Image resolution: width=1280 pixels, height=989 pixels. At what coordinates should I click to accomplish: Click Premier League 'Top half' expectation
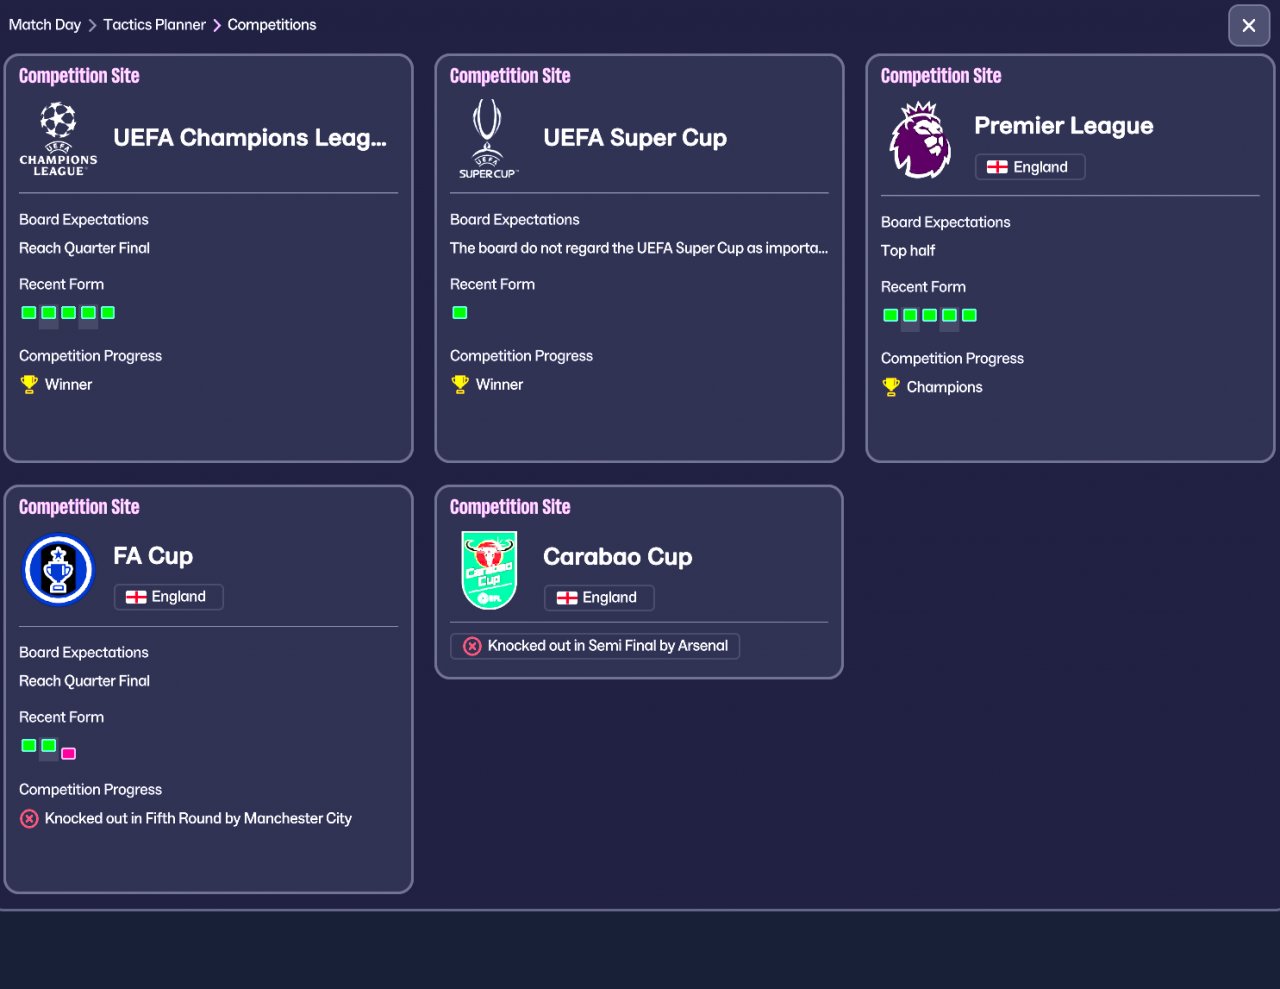pos(908,251)
